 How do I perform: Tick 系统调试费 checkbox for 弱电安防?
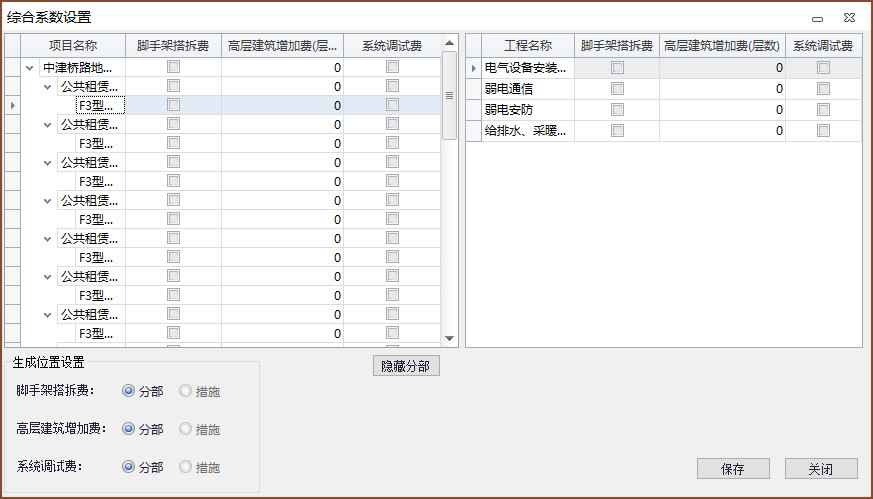(x=823, y=110)
